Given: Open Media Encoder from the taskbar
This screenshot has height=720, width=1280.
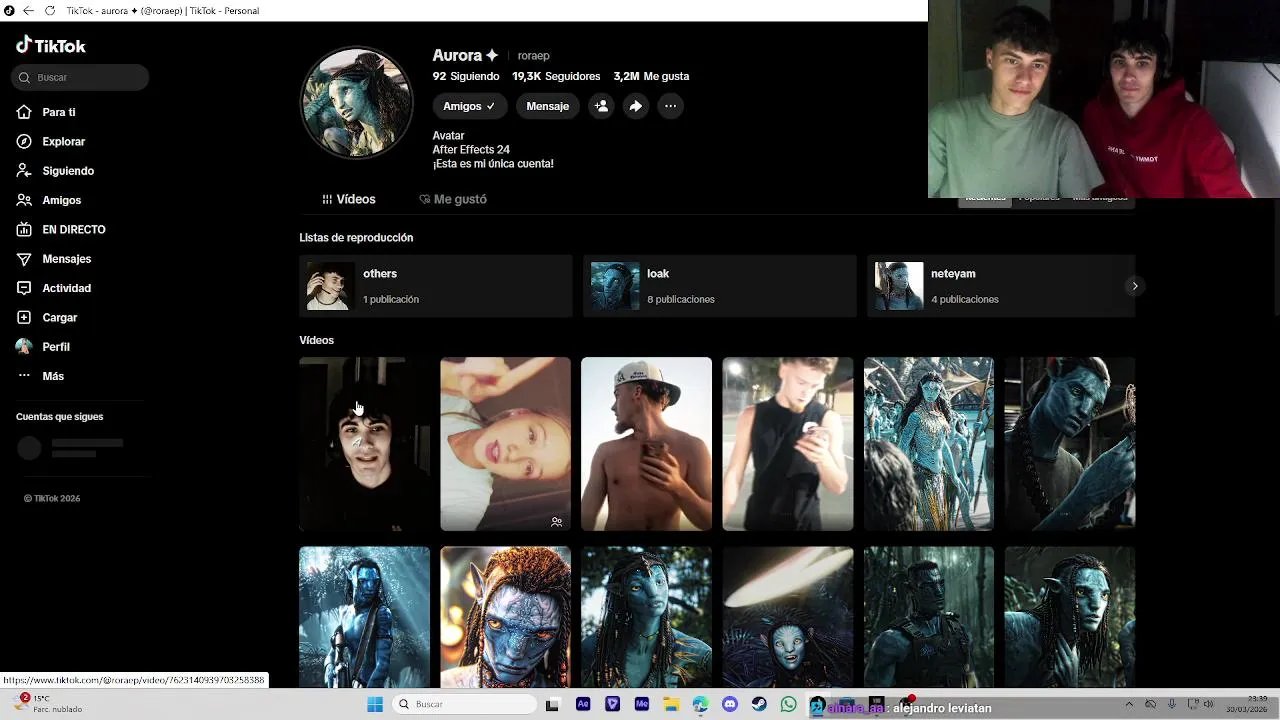Looking at the screenshot, I should [x=642, y=704].
